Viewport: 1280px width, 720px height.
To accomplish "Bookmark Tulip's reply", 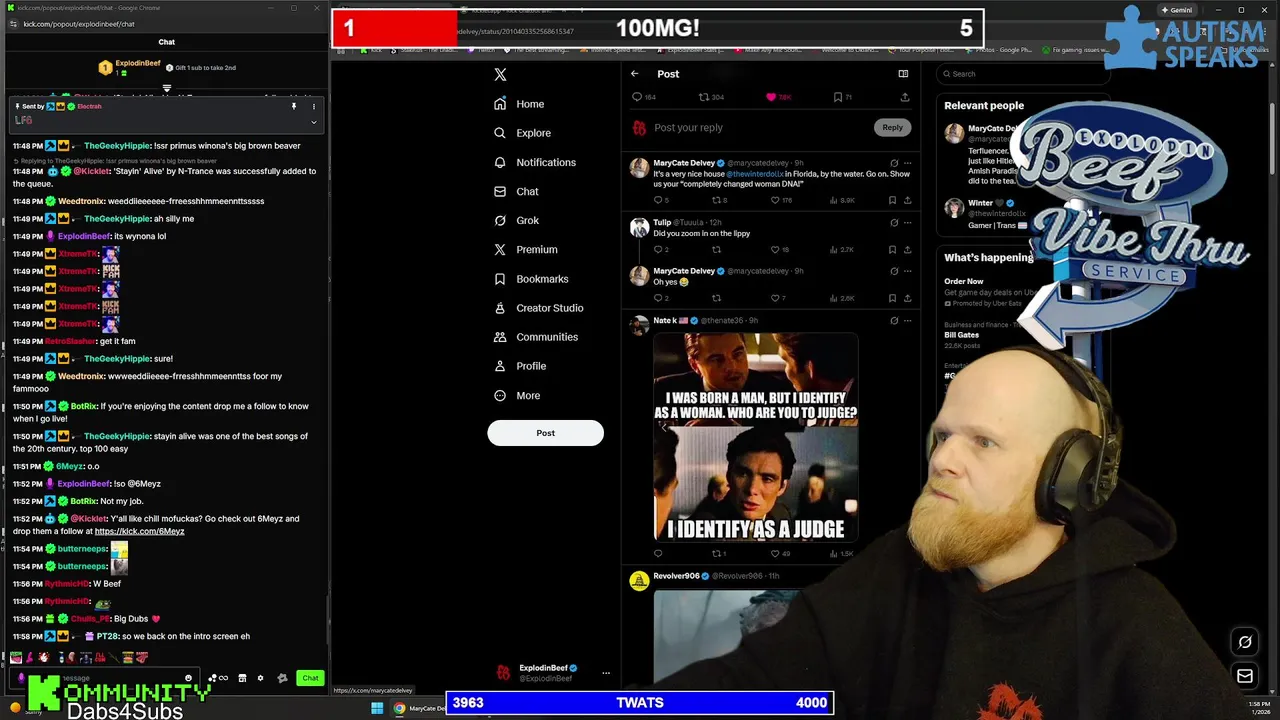I will 892,249.
